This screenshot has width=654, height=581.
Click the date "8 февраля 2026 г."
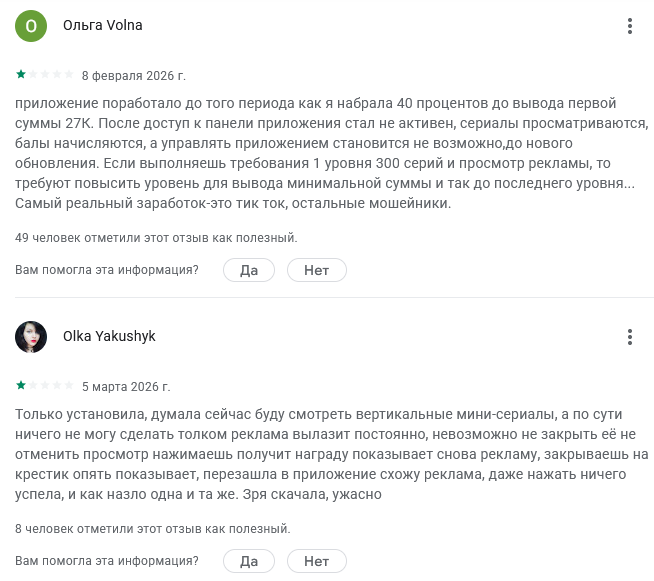point(134,76)
